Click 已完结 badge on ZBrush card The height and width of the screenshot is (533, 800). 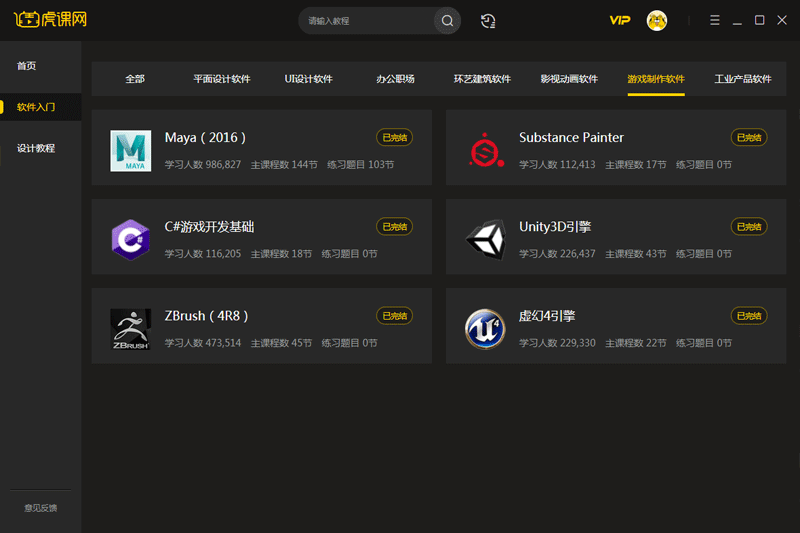(x=394, y=316)
